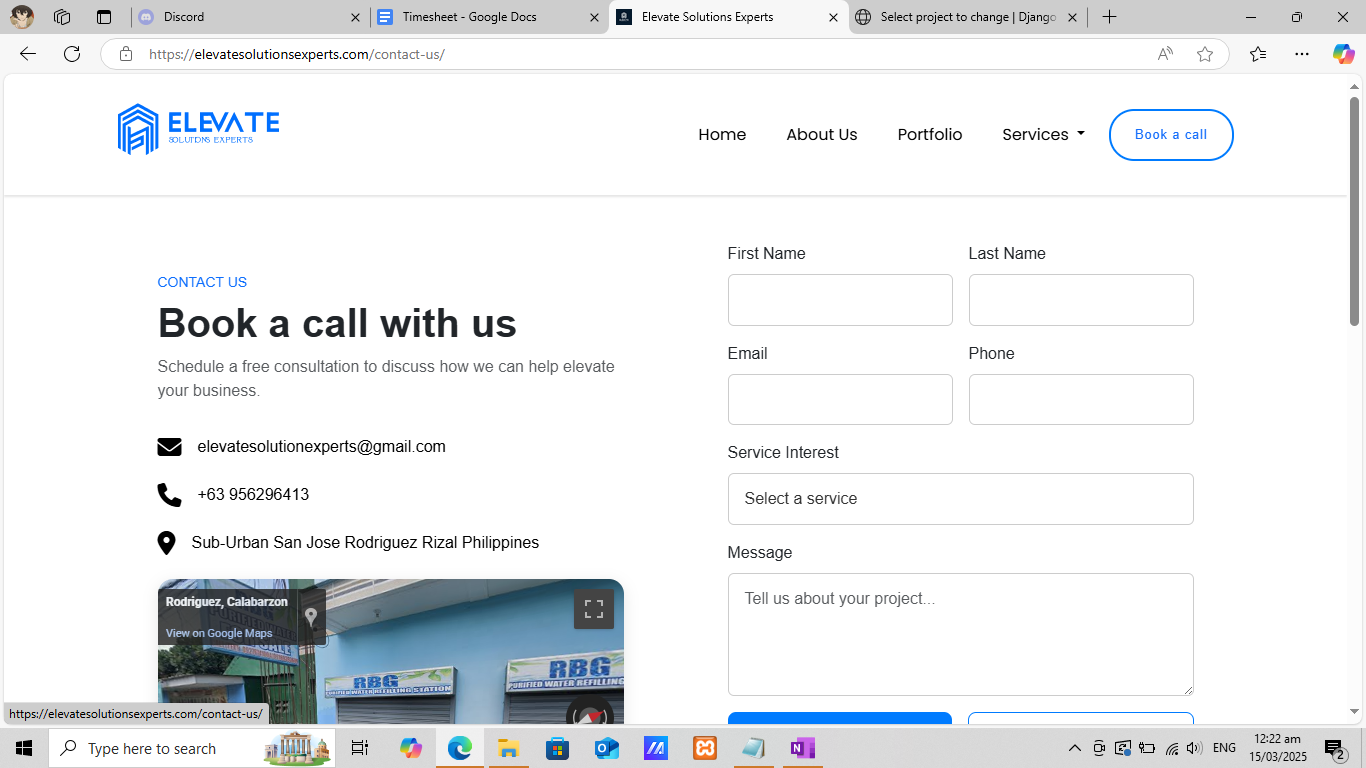The width and height of the screenshot is (1366, 768).
Task: Open a new browser tab with the plus icon
Action: point(1109,17)
